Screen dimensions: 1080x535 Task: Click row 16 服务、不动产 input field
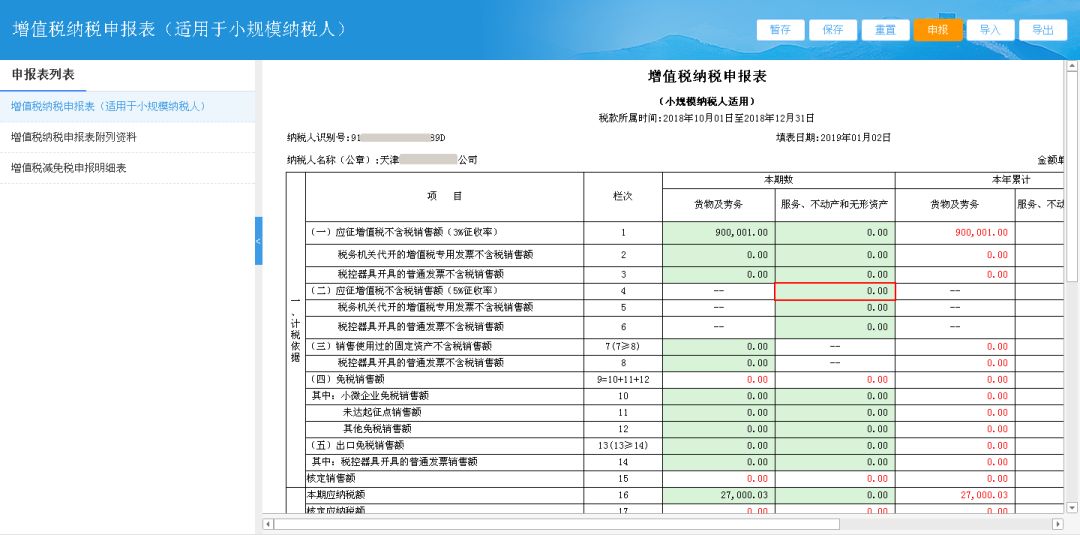tap(835, 495)
